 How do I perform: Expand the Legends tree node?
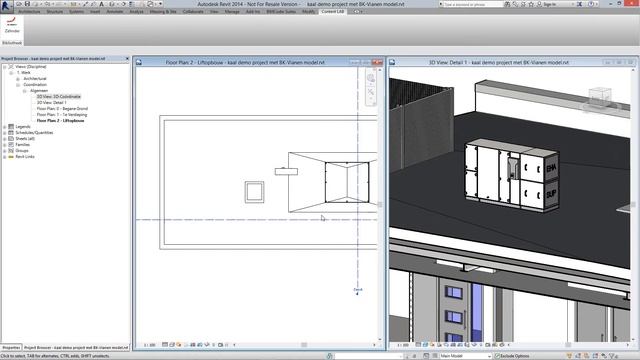pyautogui.click(x=5, y=127)
